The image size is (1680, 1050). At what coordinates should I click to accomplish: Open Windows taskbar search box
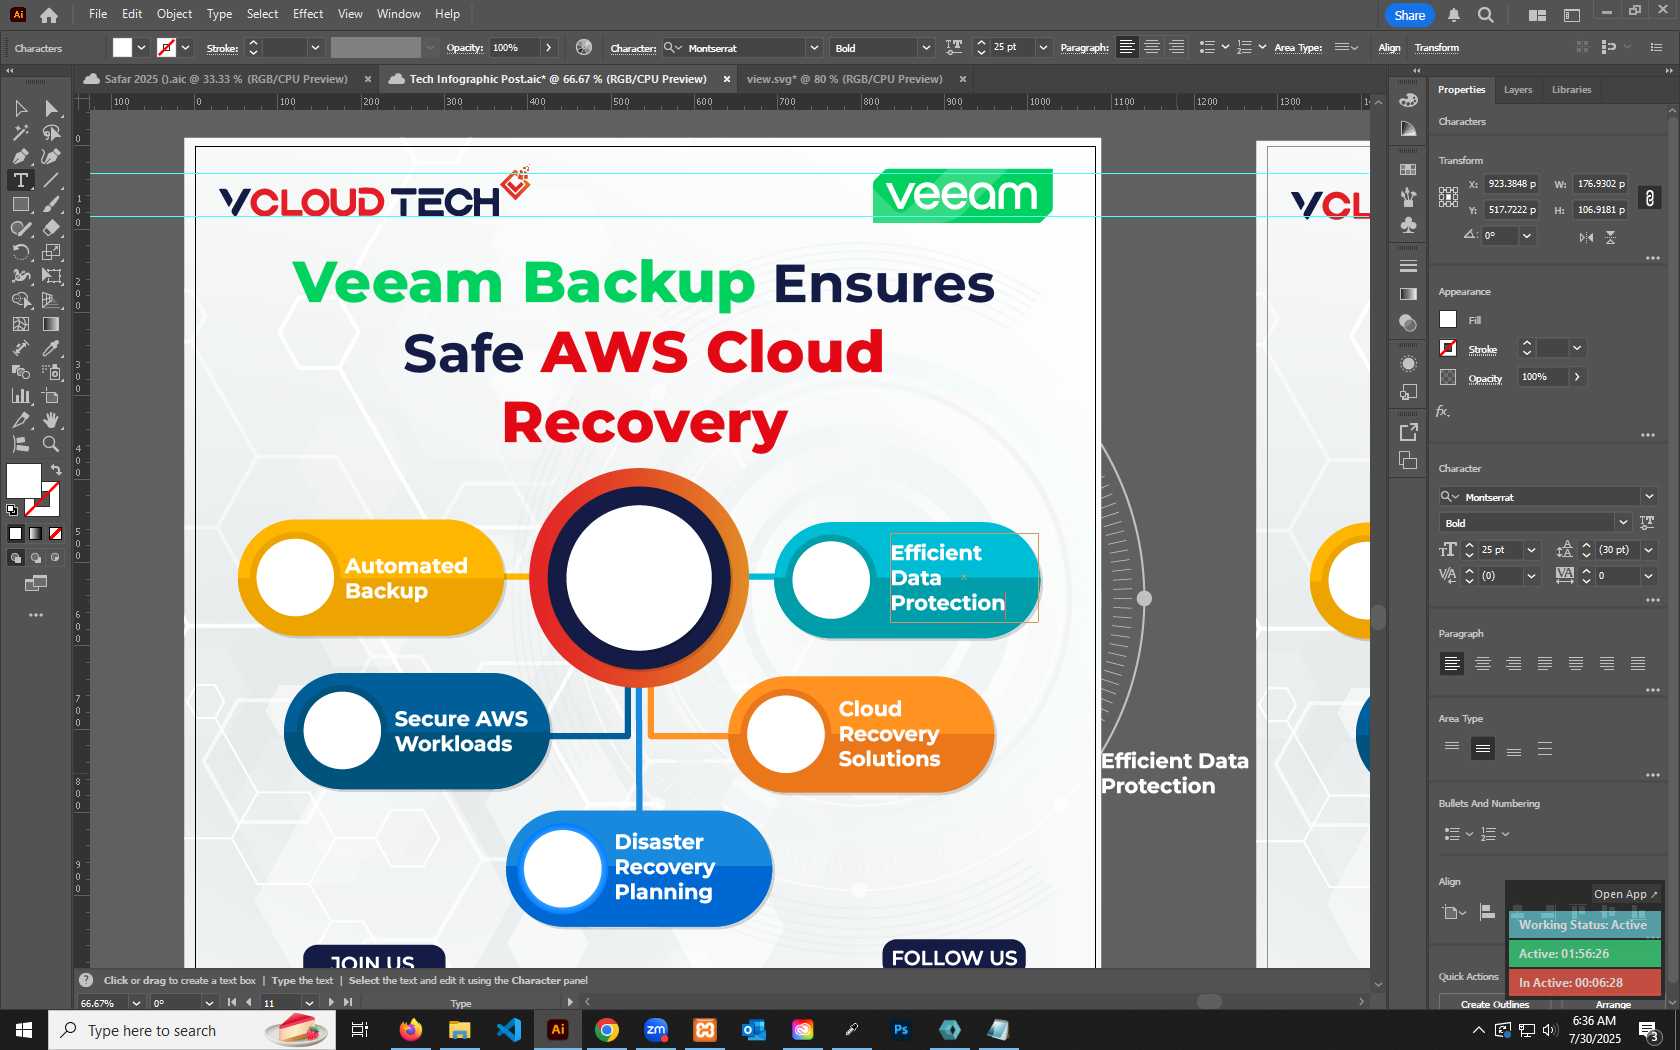coord(192,1030)
